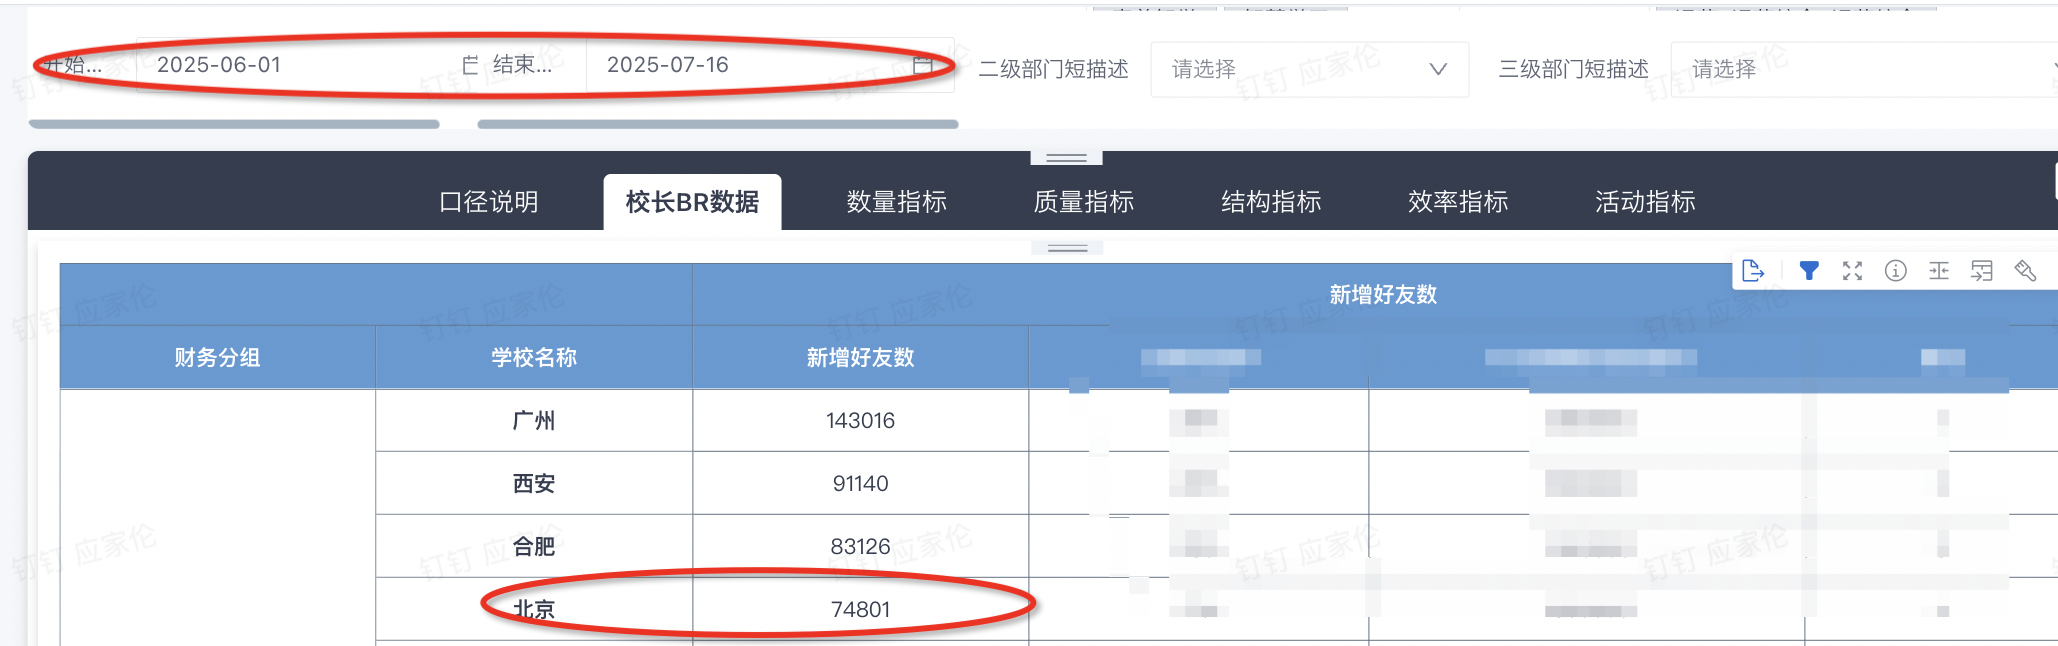2058x646 pixels.
Task: Expand table to fullscreen via arrows icon
Action: pyautogui.click(x=1852, y=271)
